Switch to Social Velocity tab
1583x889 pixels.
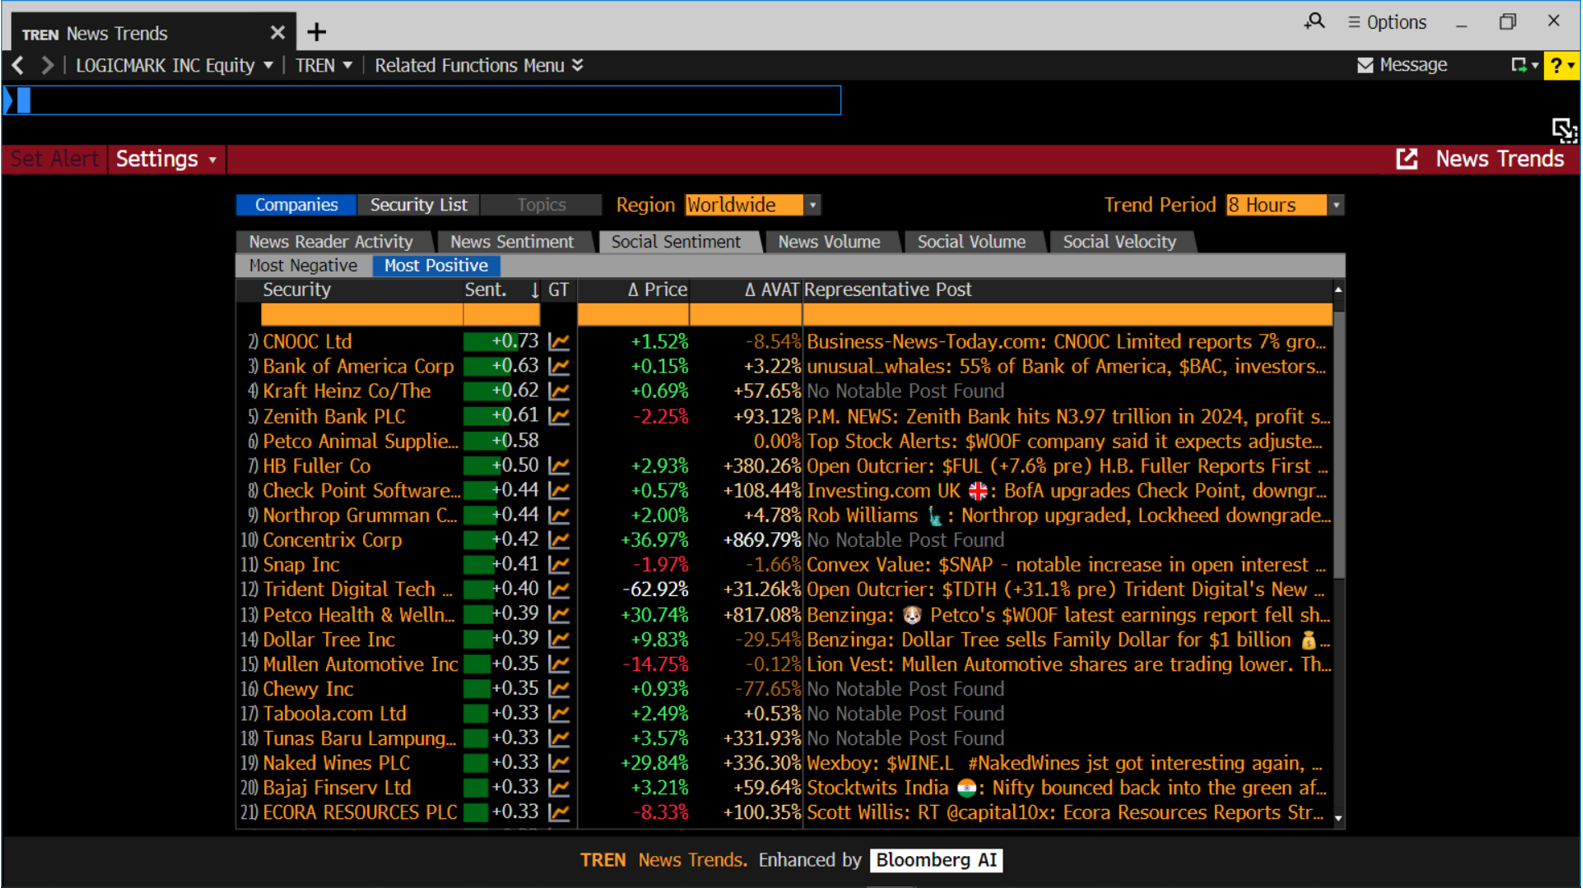[1119, 242]
